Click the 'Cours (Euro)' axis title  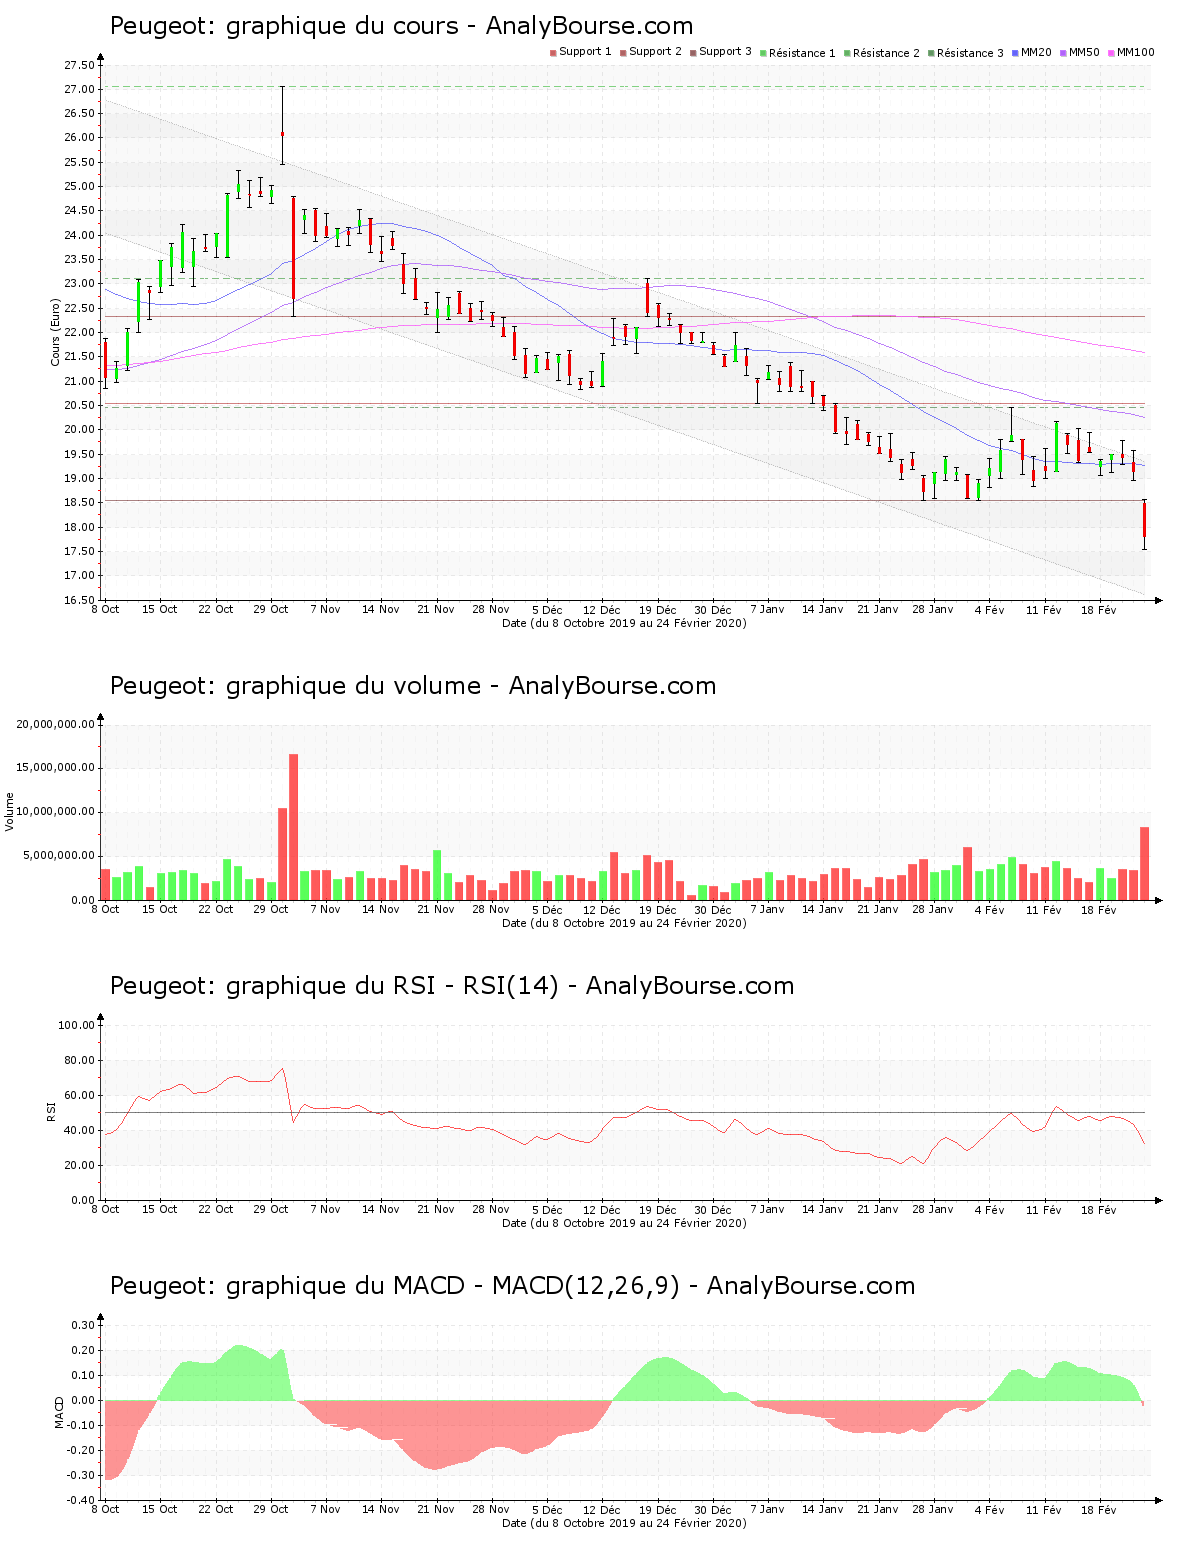pos(56,332)
